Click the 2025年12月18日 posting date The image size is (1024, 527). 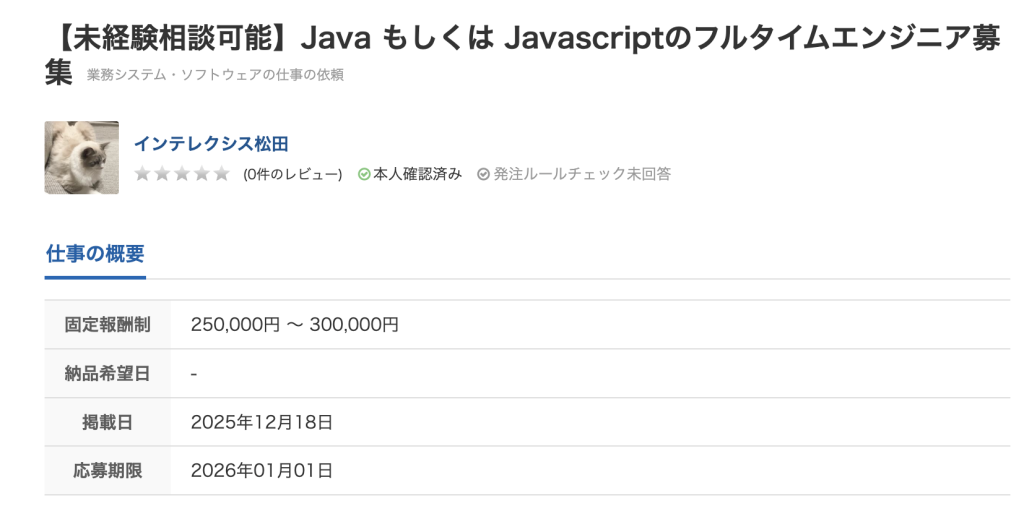click(262, 422)
